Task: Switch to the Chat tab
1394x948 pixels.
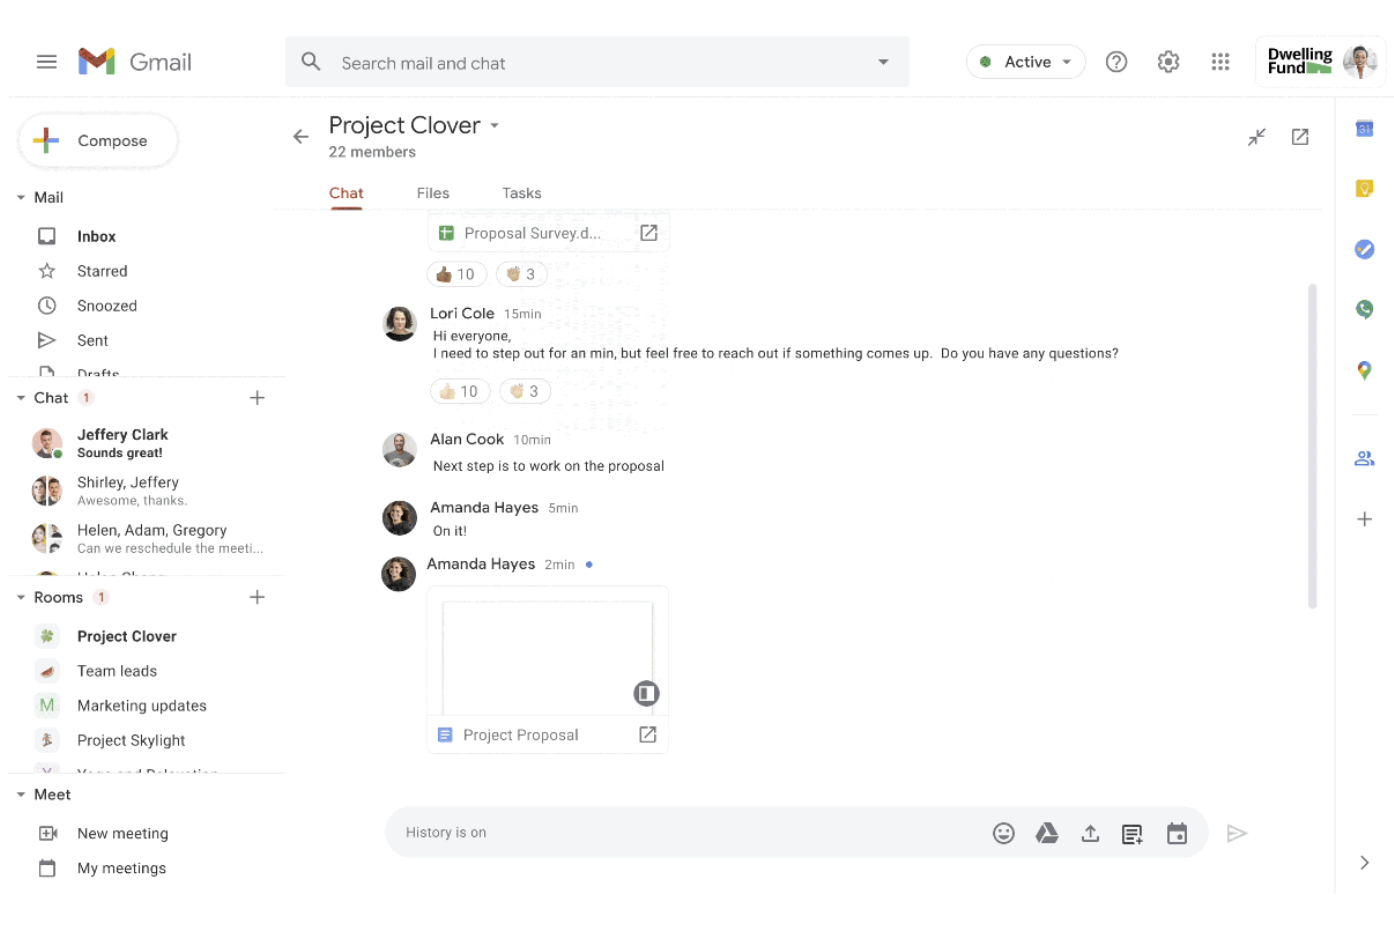Action: click(346, 193)
